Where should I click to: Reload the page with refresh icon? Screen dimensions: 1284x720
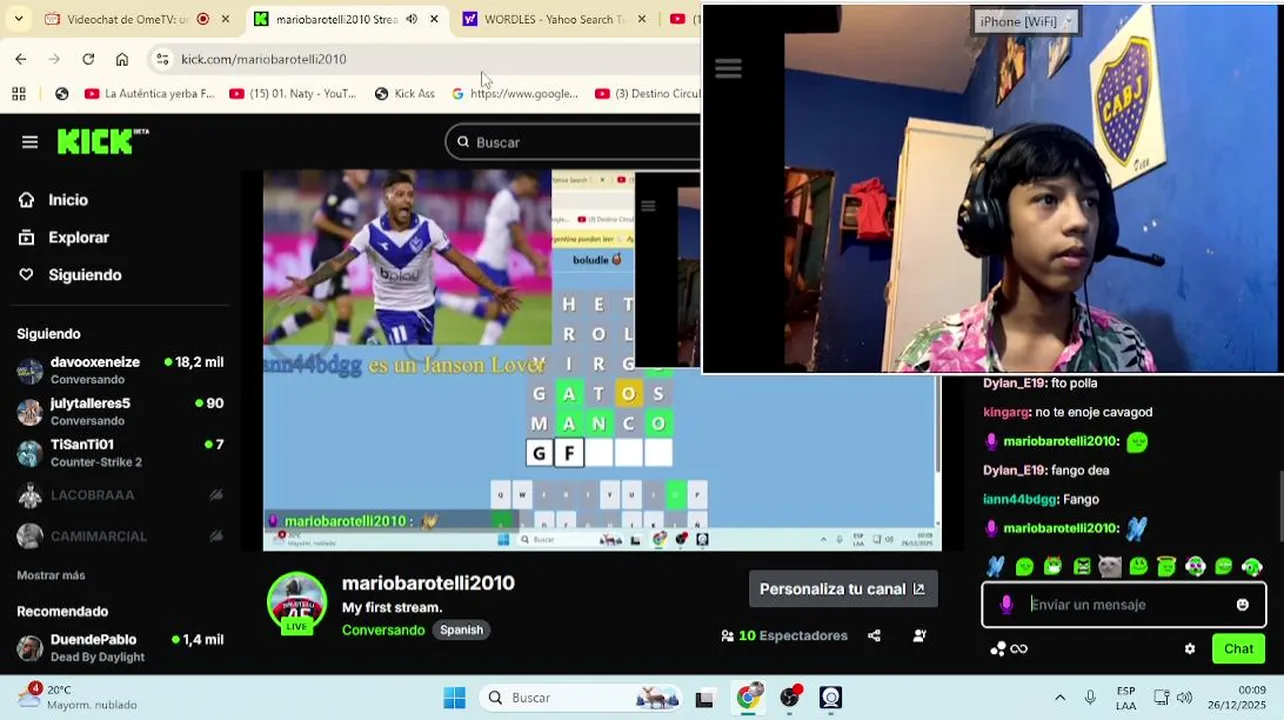click(x=88, y=59)
